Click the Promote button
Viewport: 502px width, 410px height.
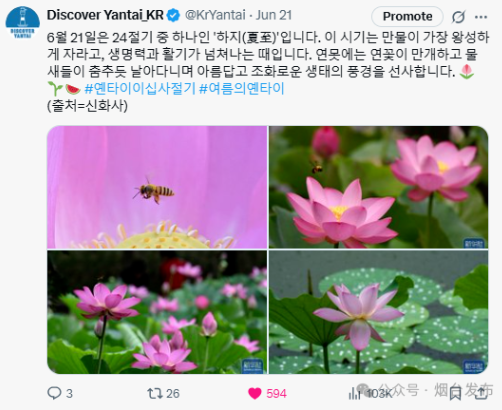pos(407,16)
